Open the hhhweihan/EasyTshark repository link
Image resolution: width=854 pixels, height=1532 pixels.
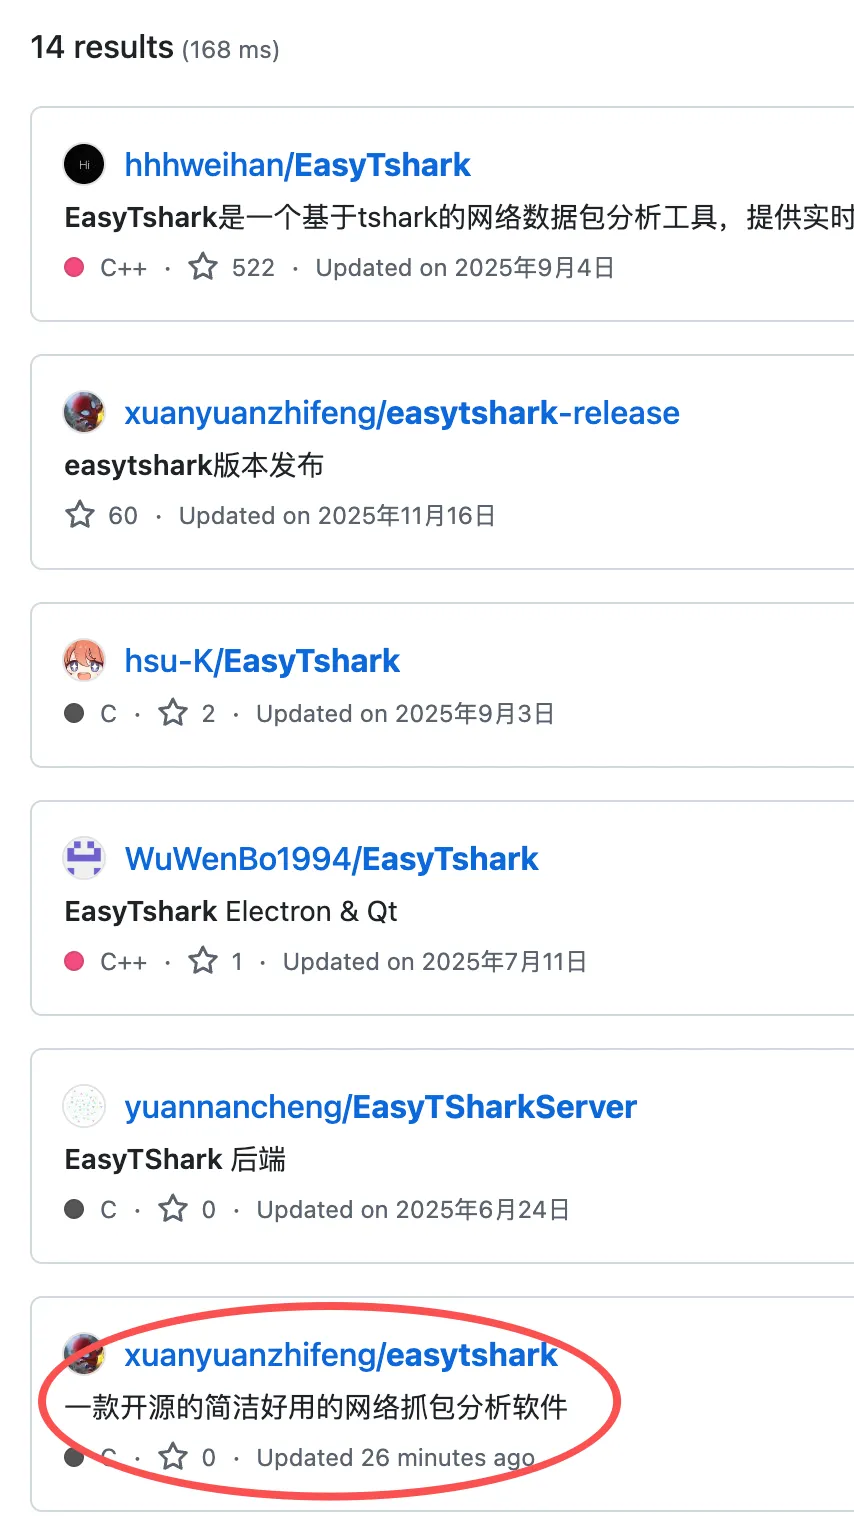[297, 165]
